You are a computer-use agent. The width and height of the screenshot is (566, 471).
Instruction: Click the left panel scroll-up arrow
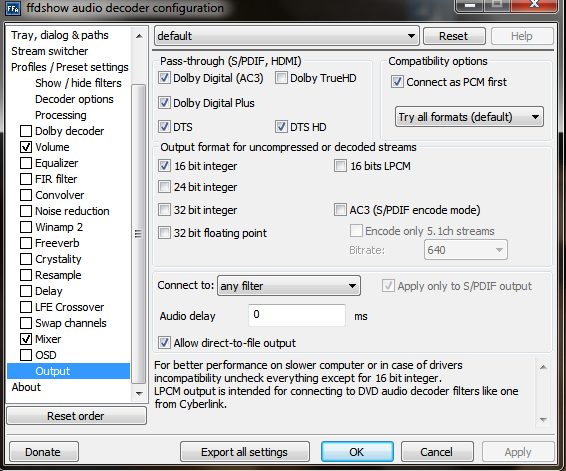click(139, 36)
